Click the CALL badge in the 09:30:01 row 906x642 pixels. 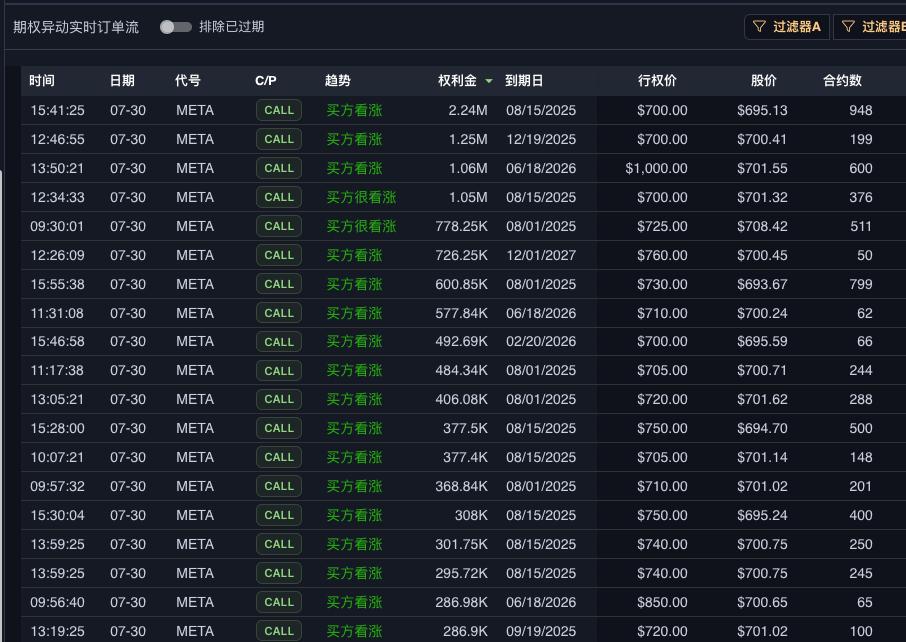coord(279,226)
